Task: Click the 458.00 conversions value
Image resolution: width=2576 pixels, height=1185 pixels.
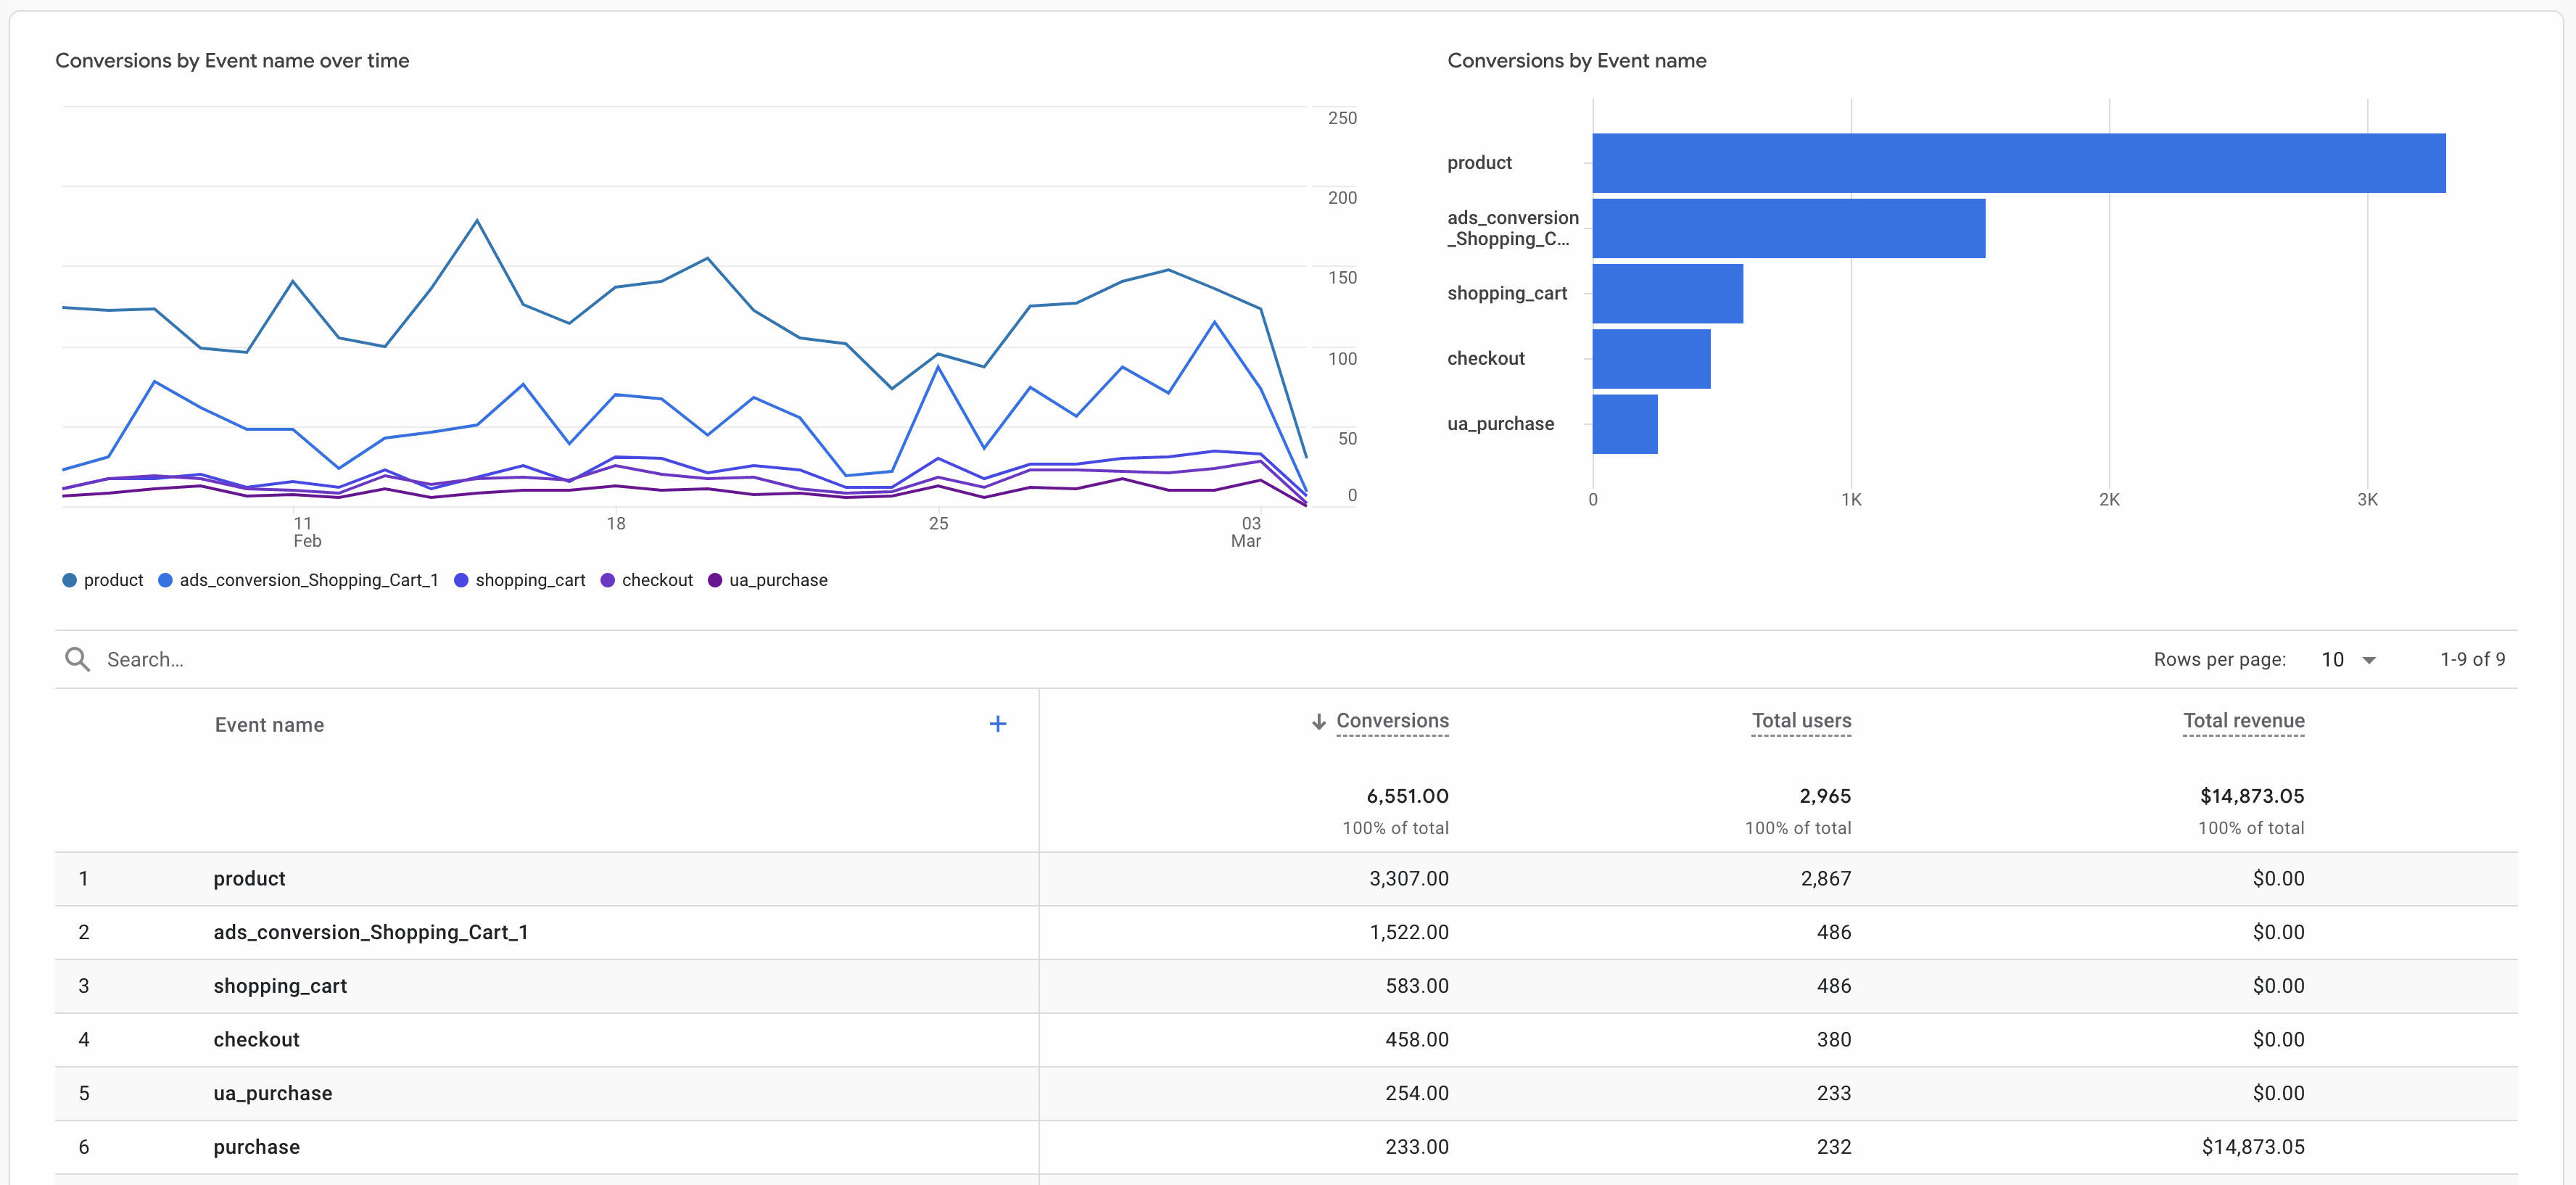Action: (1416, 1040)
